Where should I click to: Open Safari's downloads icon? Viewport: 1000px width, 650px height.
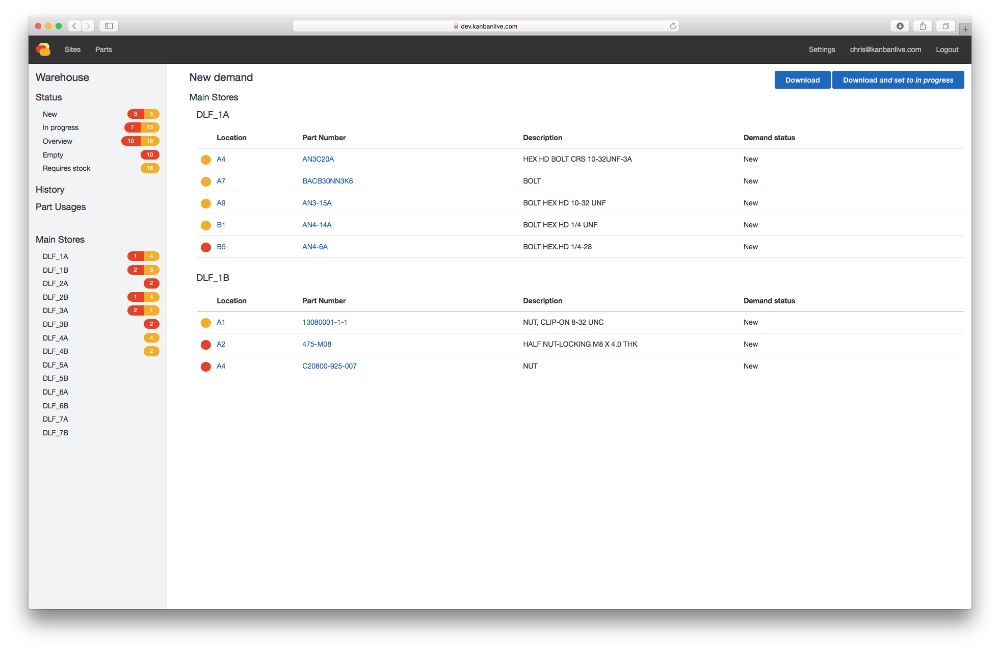pyautogui.click(x=900, y=26)
